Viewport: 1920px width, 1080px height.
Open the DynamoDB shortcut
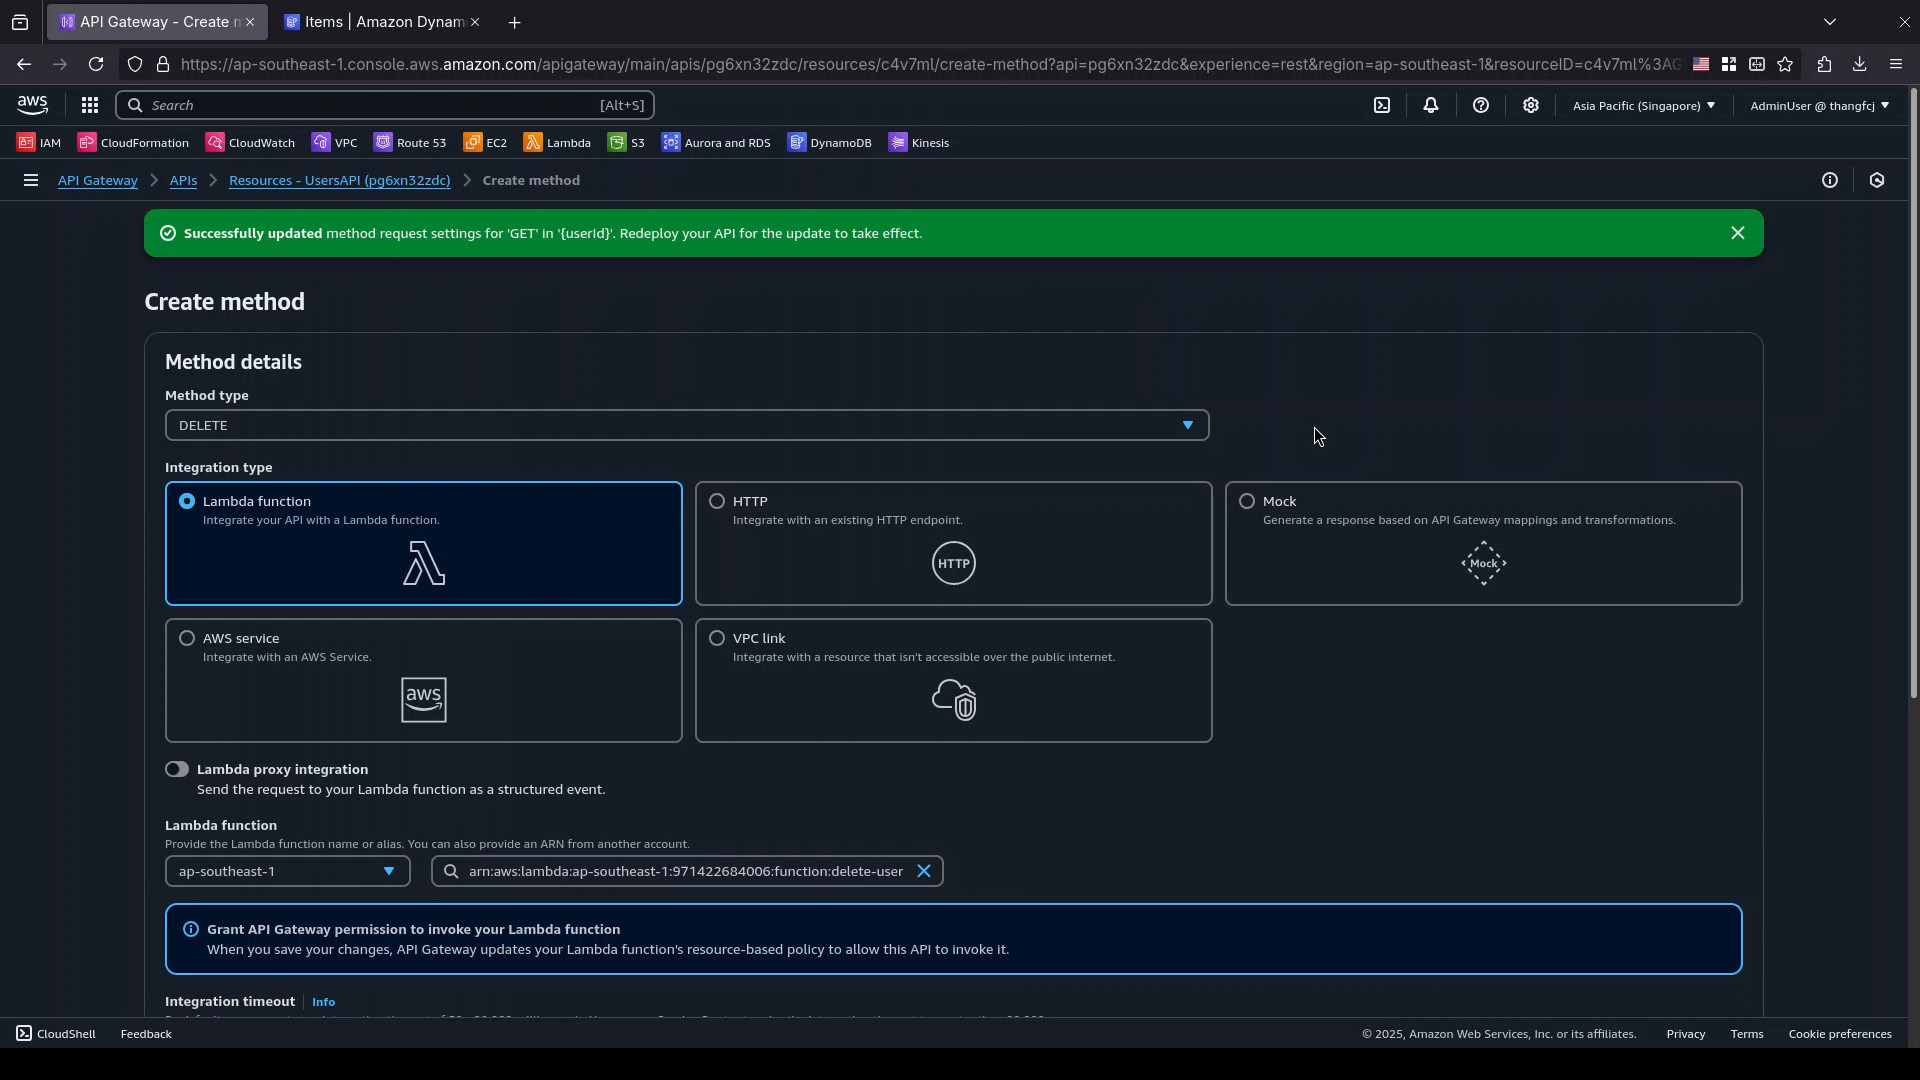[830, 143]
